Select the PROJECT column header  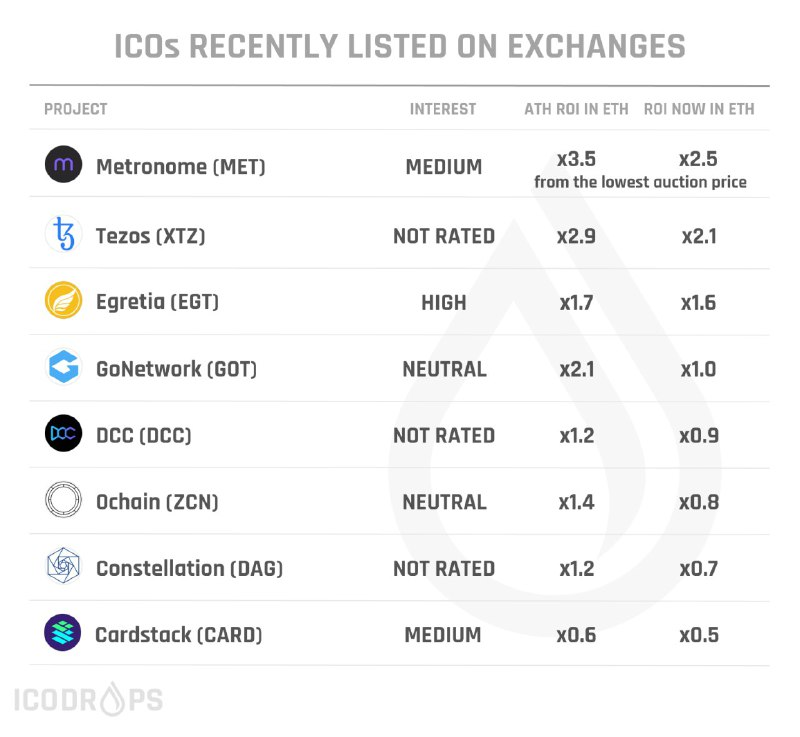pos(76,109)
